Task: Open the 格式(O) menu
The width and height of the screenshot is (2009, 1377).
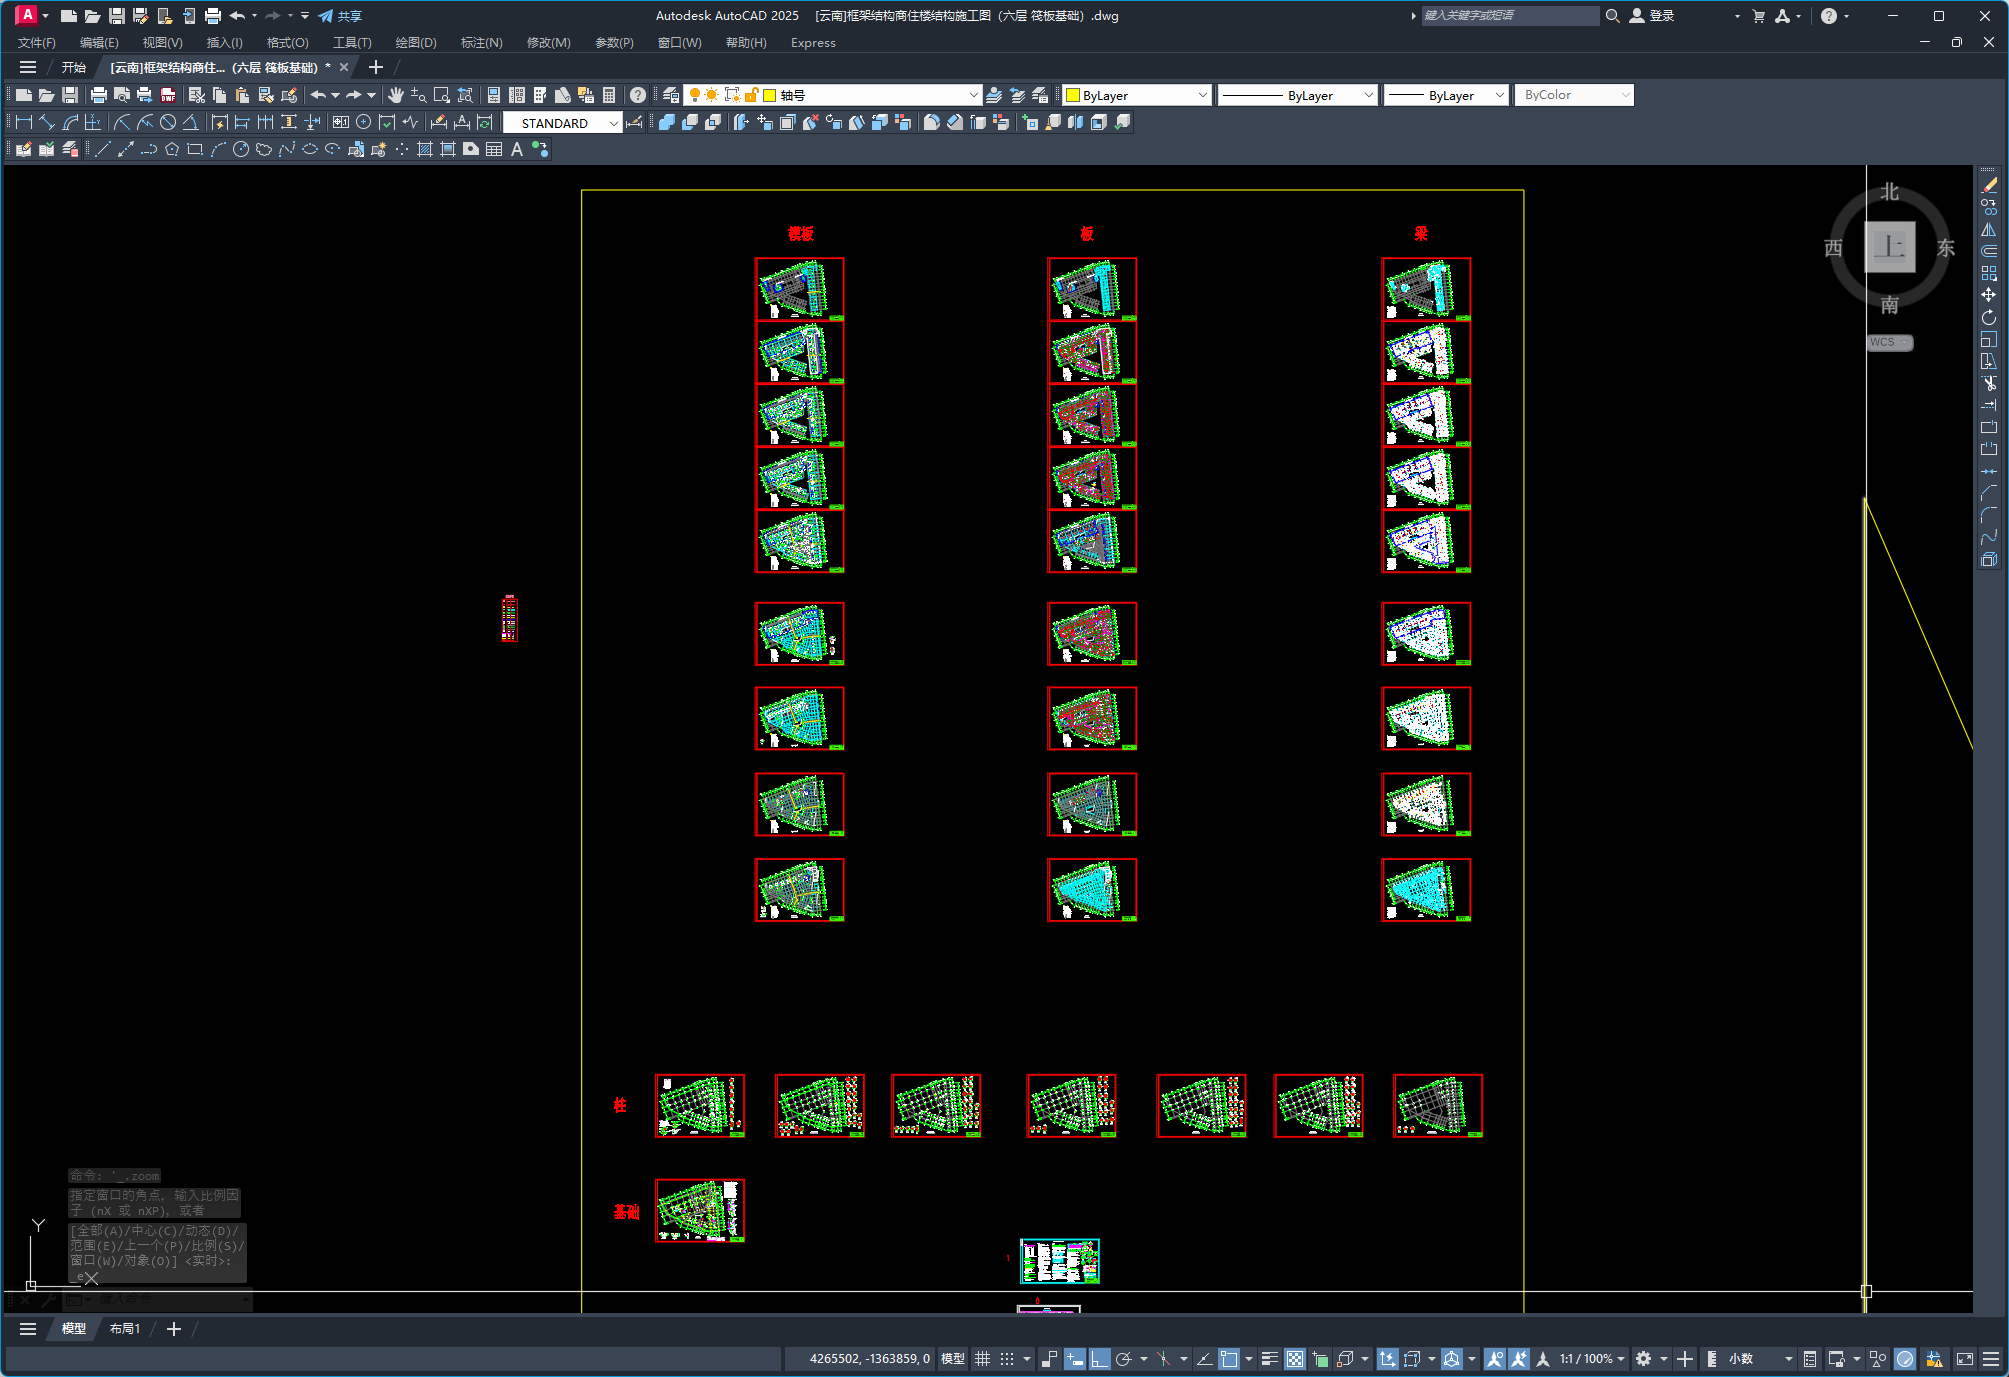Action: point(287,42)
